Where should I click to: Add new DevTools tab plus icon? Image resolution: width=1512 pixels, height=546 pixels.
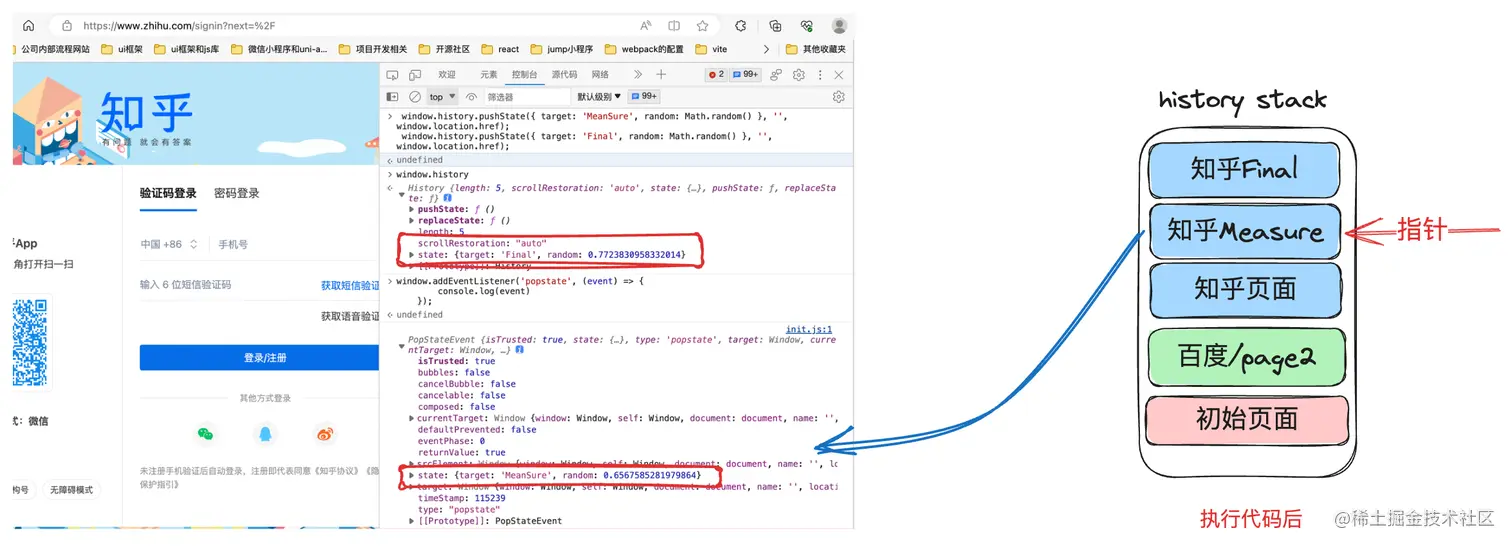click(661, 75)
